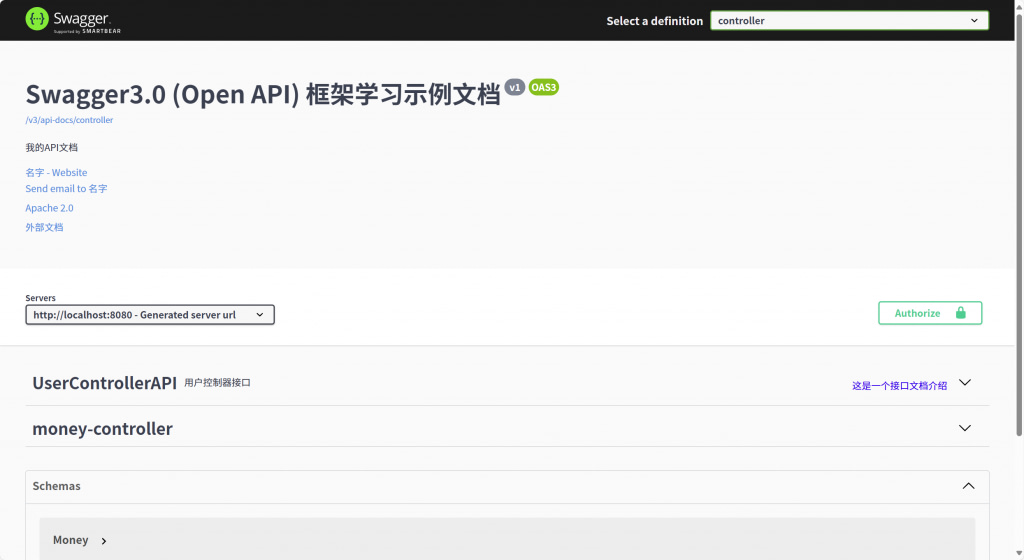
Task: Visit the 名字 - Website link
Action: click(56, 173)
